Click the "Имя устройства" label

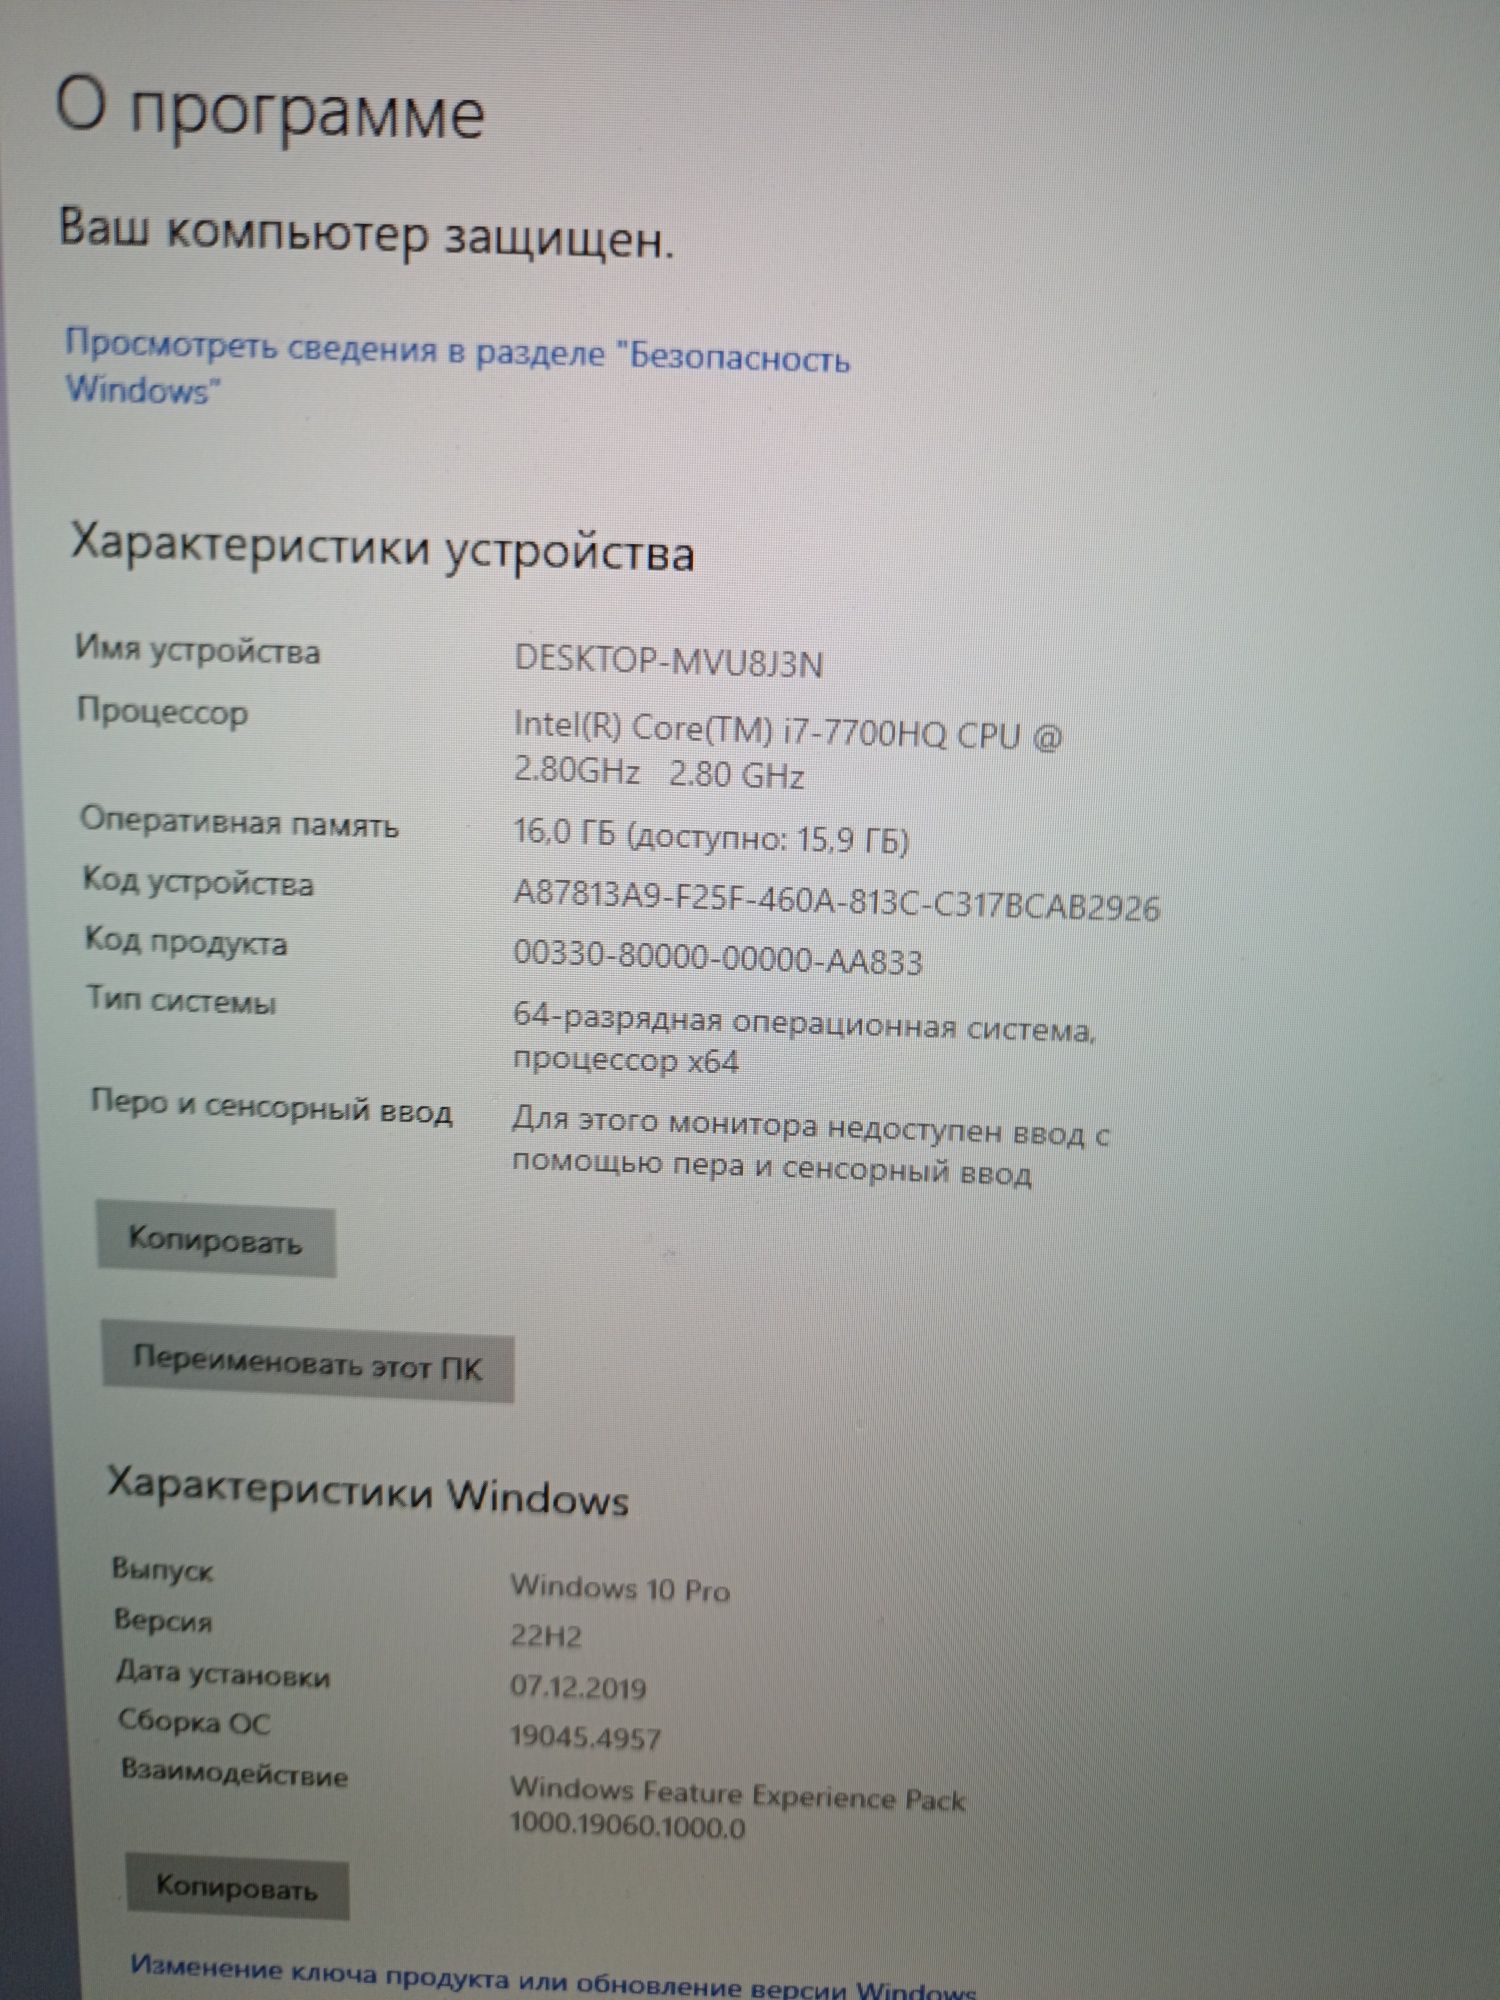click(198, 651)
